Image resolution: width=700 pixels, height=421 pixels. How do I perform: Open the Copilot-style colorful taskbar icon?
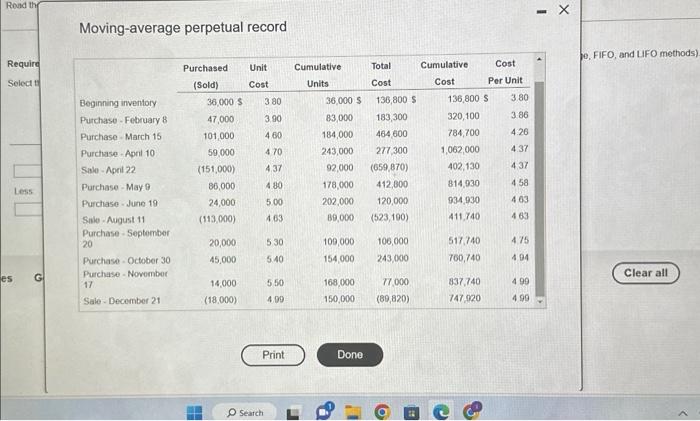[471, 411]
